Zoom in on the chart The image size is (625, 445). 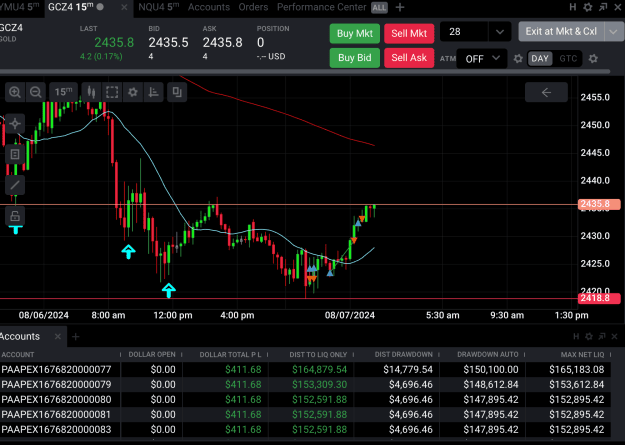pyautogui.click(x=15, y=93)
